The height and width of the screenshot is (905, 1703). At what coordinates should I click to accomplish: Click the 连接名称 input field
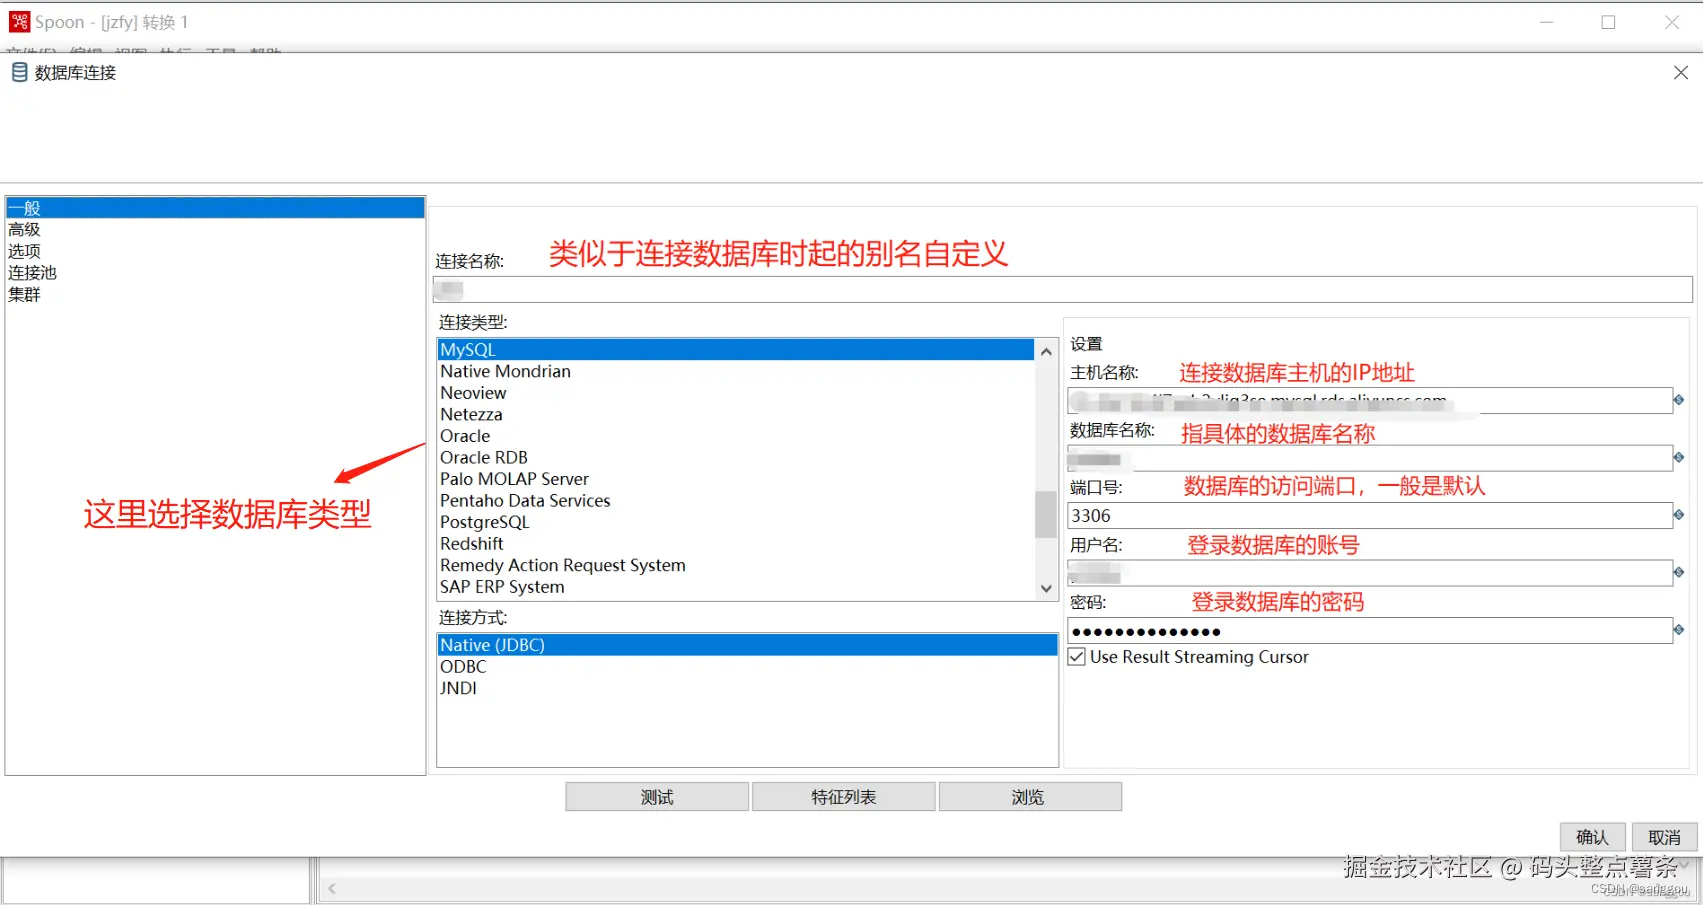click(x=1063, y=290)
